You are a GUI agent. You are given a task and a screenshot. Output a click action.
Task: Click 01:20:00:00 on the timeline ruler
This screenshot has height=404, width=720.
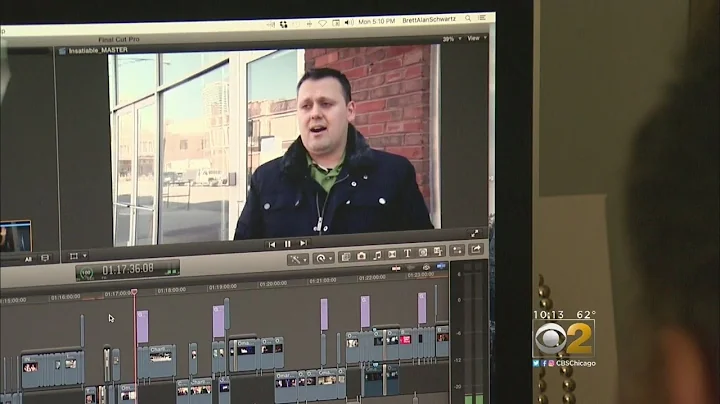point(273,284)
